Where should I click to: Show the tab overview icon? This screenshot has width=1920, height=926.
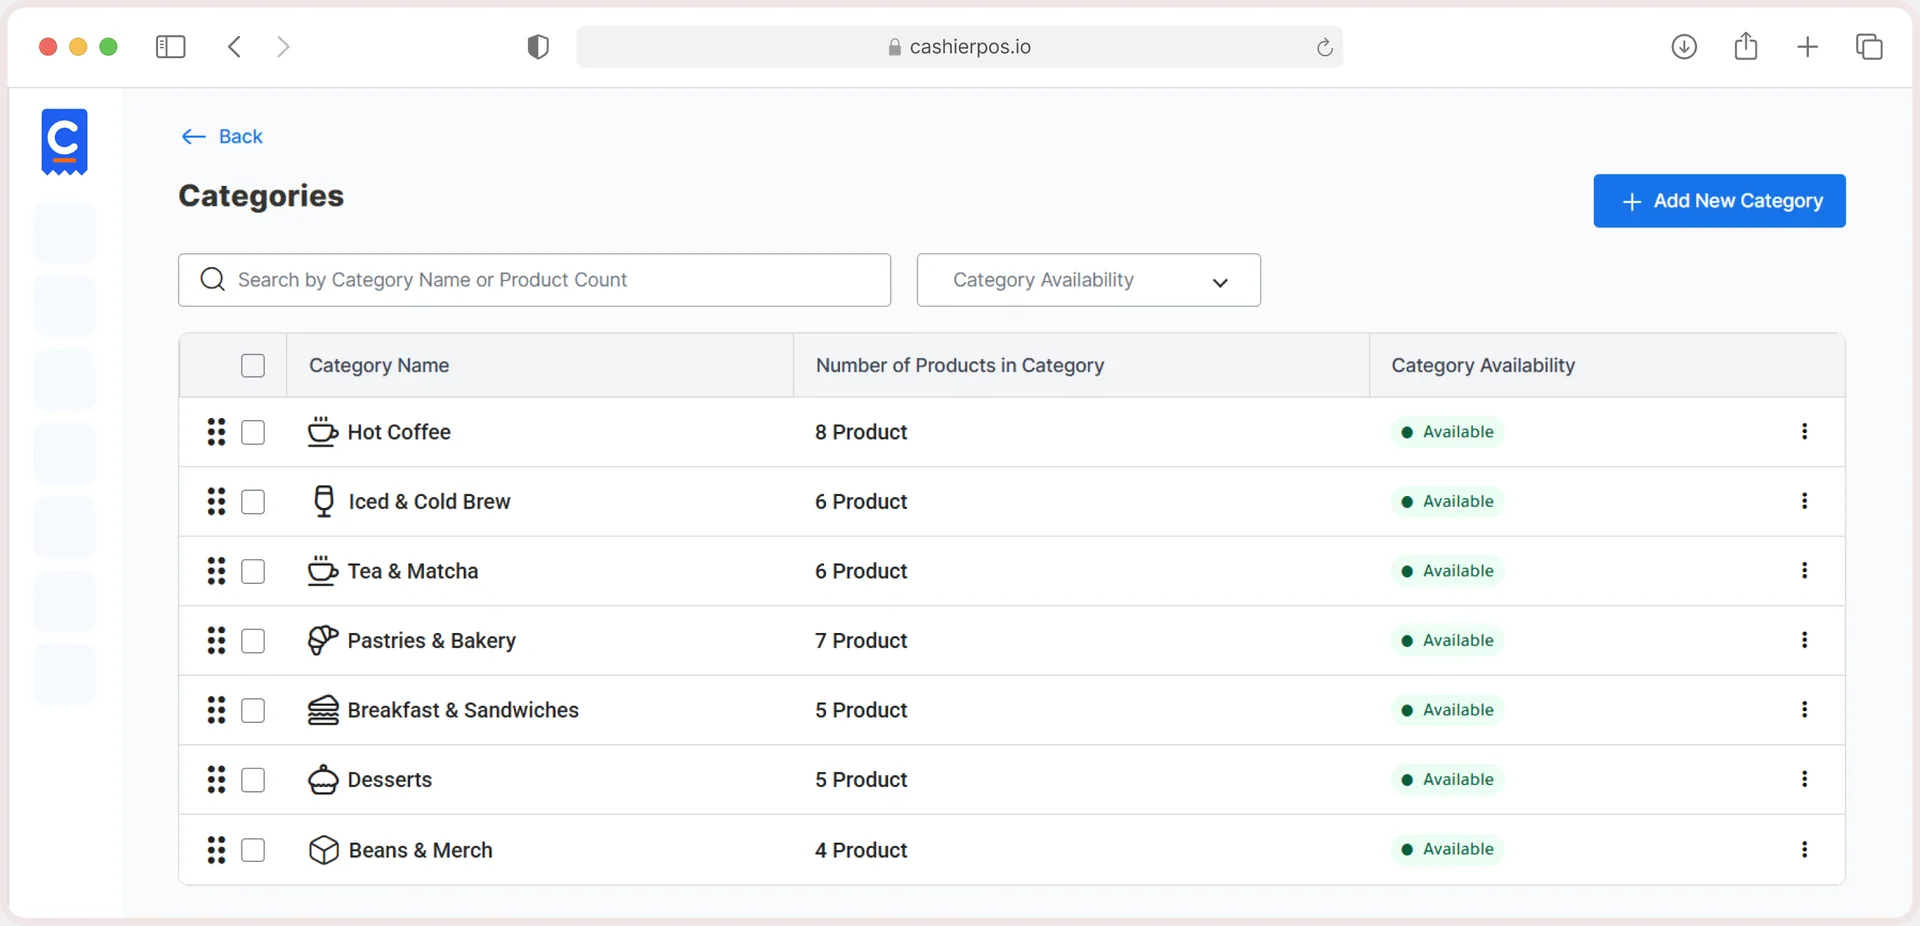[x=1869, y=47]
